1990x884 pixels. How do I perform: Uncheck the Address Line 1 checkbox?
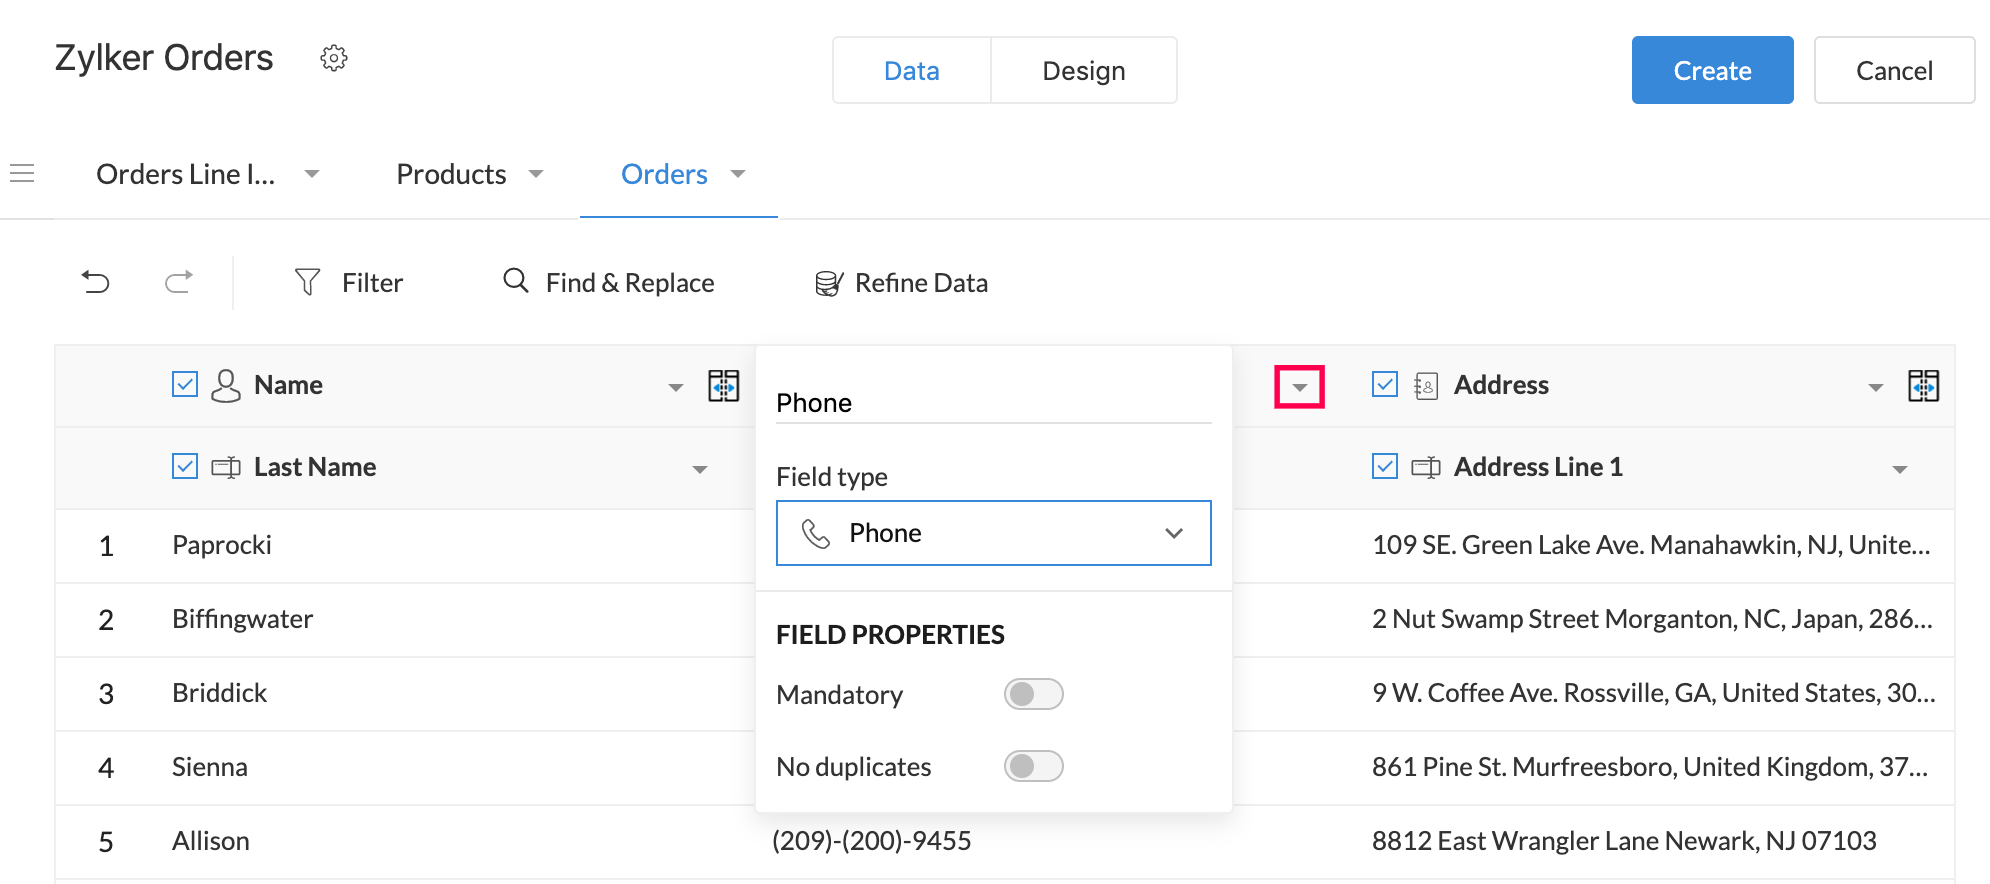[1385, 467]
